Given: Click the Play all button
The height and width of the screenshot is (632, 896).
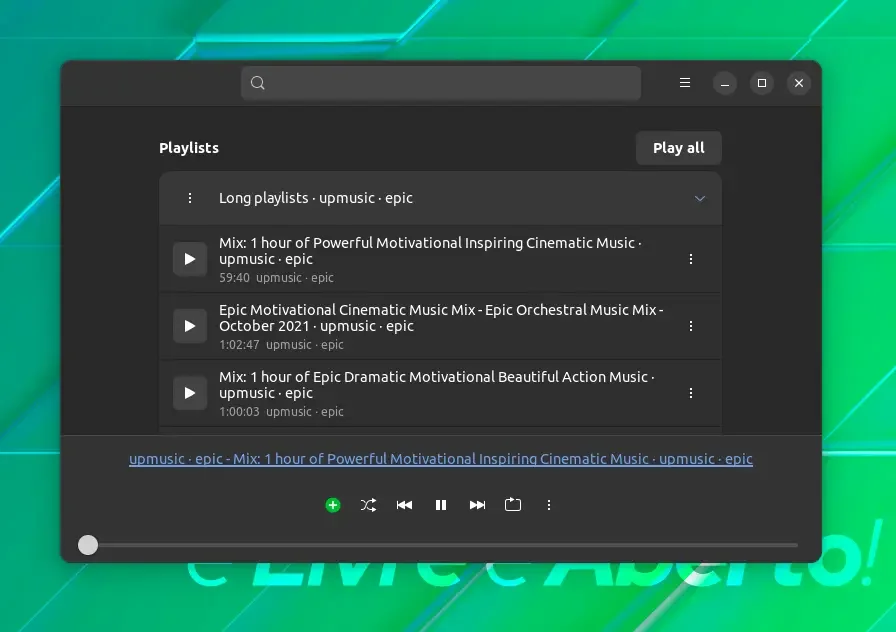Looking at the screenshot, I should [679, 148].
